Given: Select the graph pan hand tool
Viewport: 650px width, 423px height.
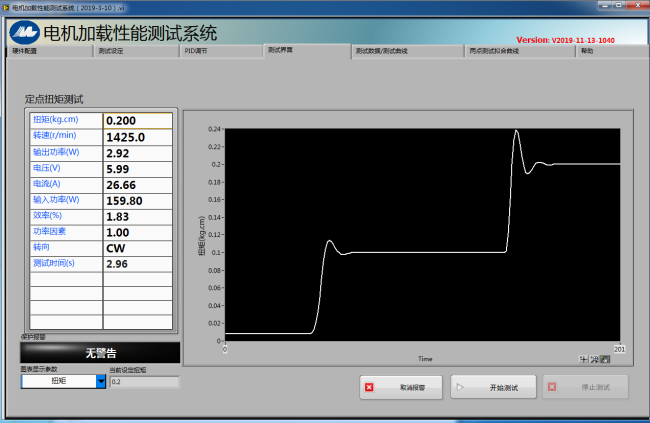Looking at the screenshot, I should click(x=605, y=358).
